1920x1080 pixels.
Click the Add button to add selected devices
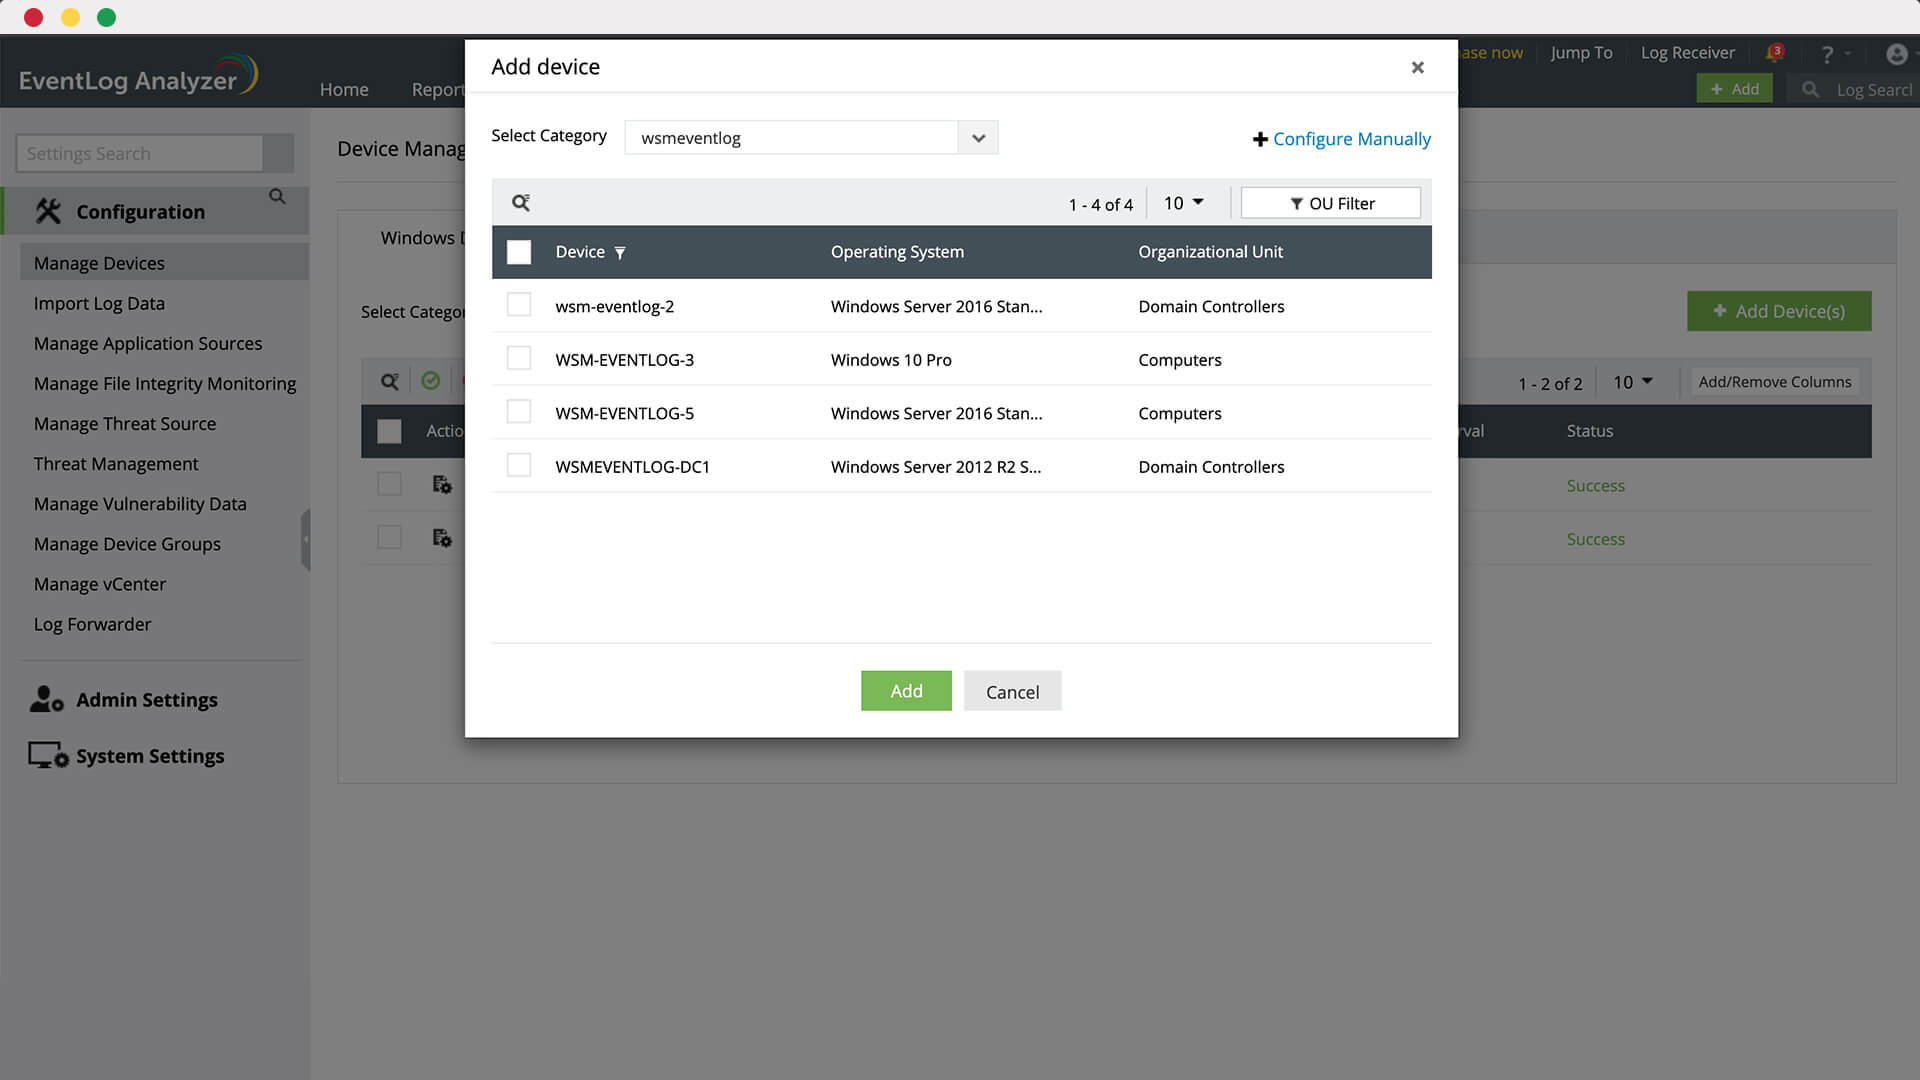(x=905, y=690)
